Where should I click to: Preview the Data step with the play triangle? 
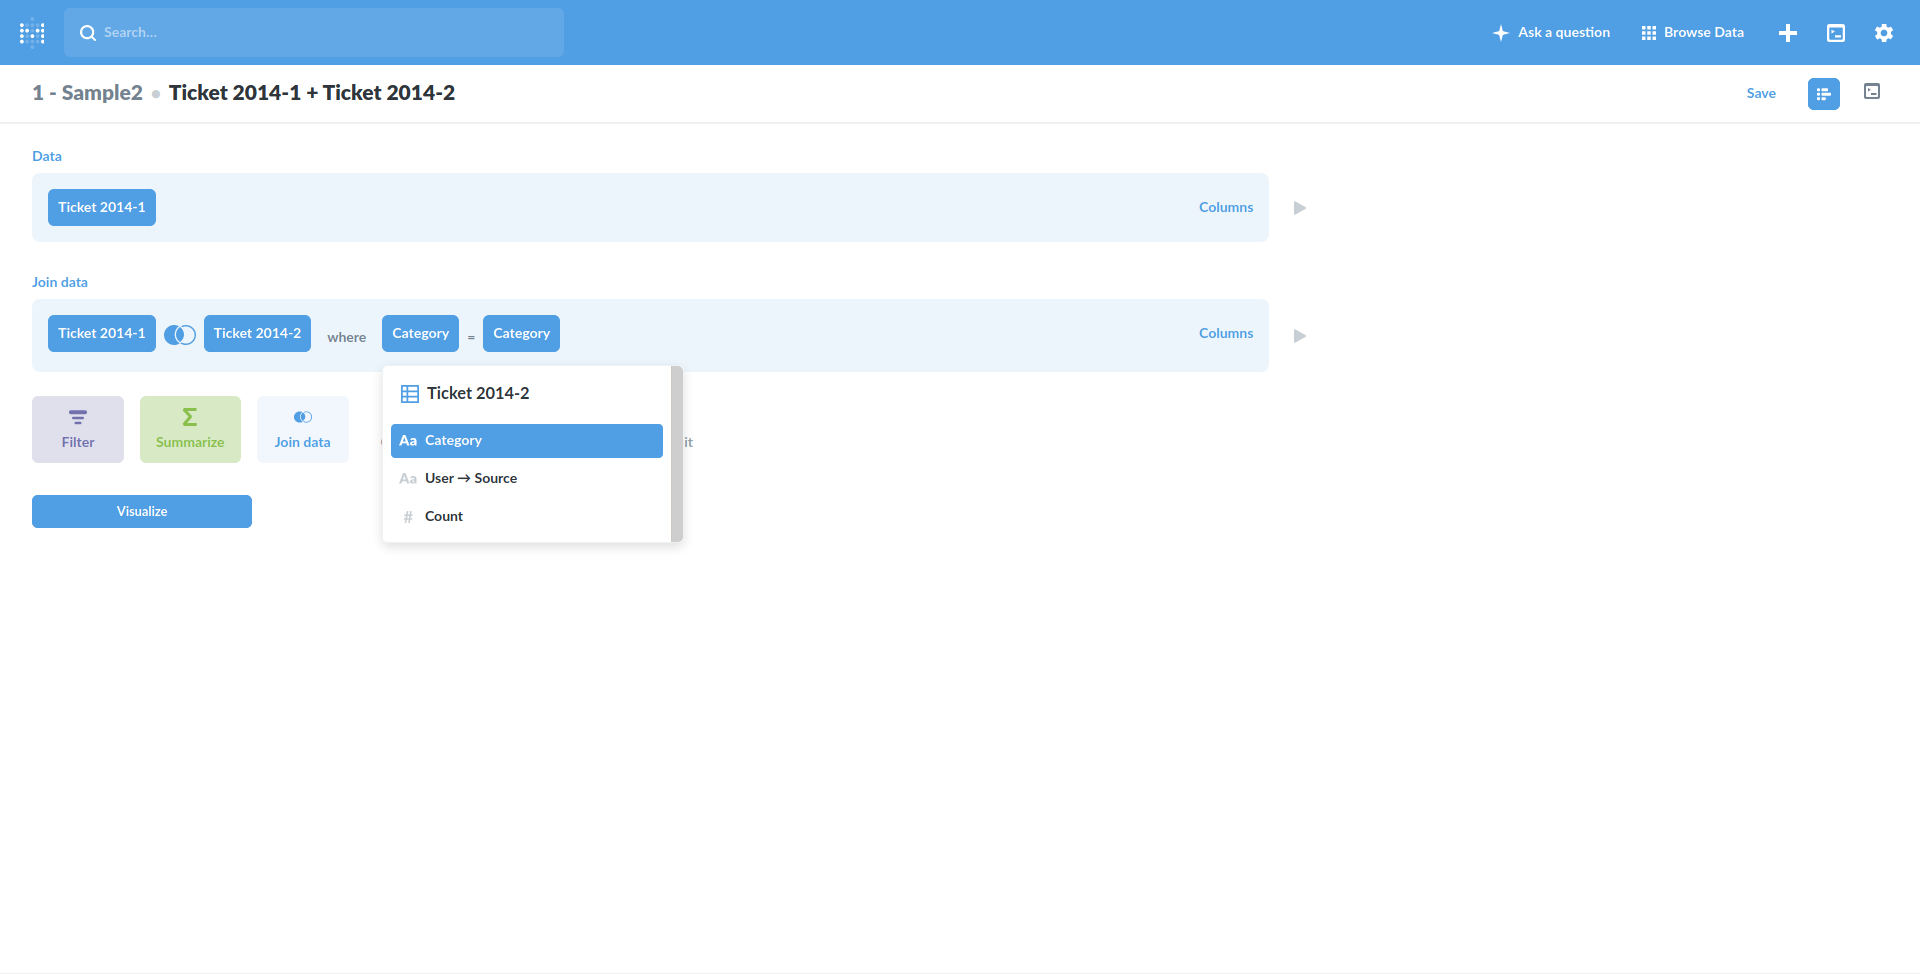point(1299,207)
